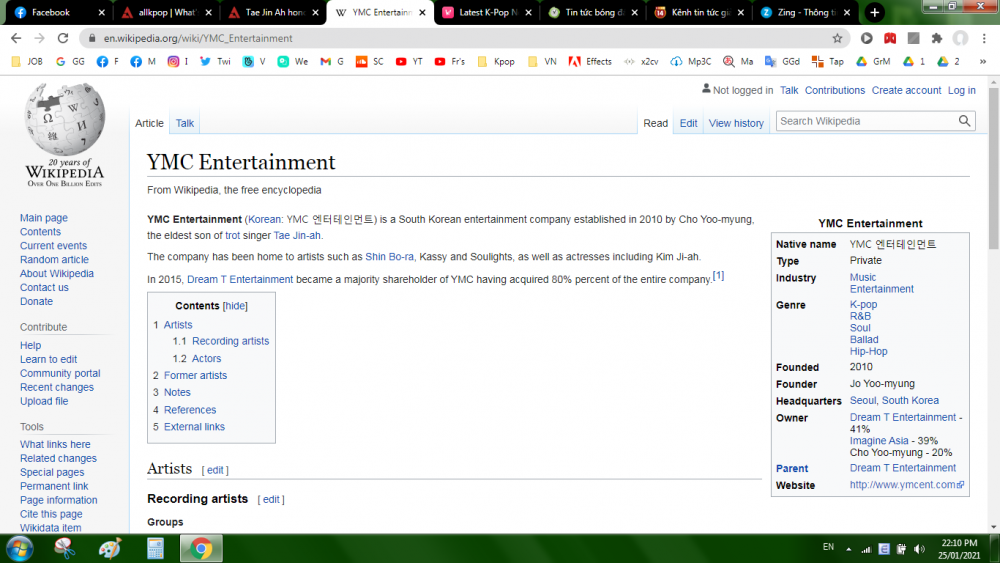The height and width of the screenshot is (563, 1000).
Task: Click the Chrome taskbar icon
Action: pyautogui.click(x=201, y=548)
